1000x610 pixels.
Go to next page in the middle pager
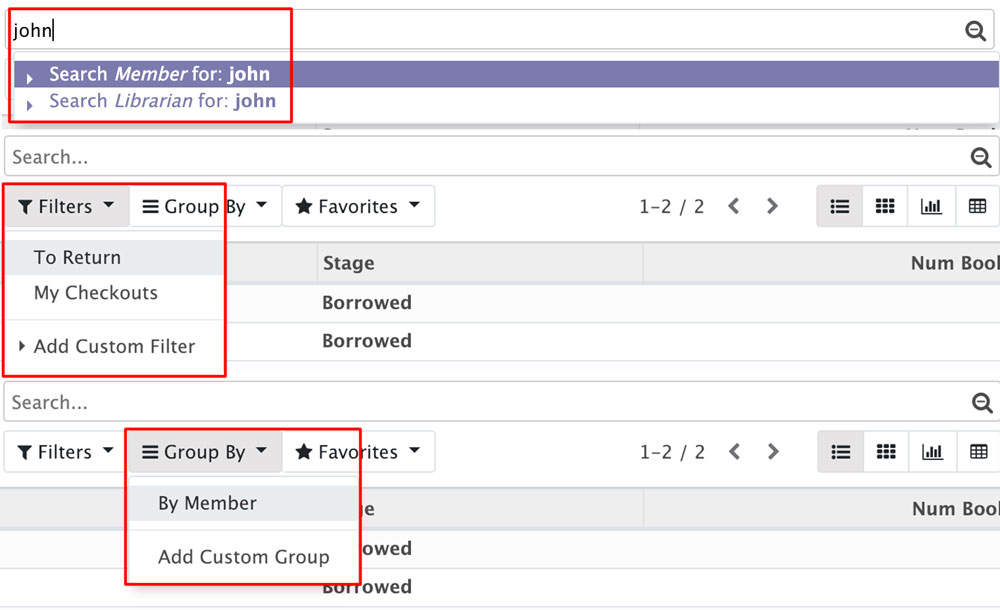click(x=772, y=206)
